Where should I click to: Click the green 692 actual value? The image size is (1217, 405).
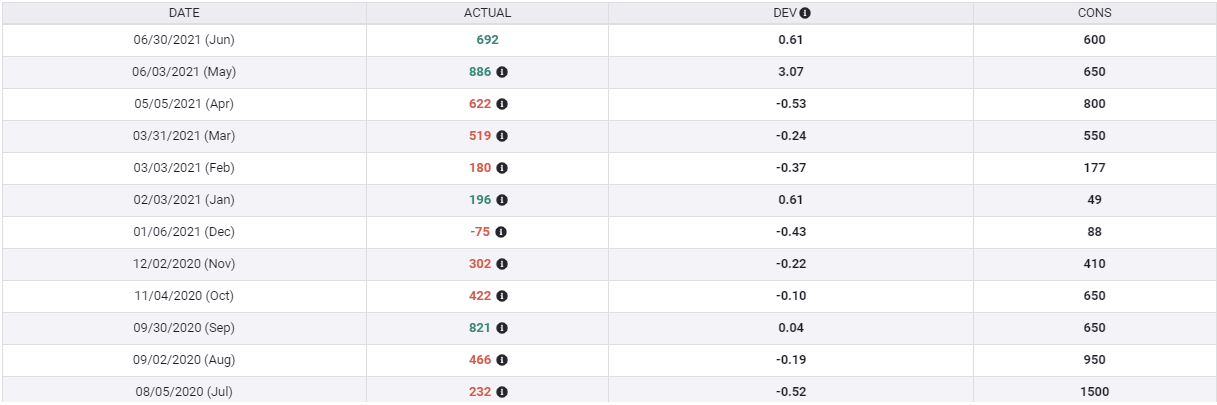487,40
